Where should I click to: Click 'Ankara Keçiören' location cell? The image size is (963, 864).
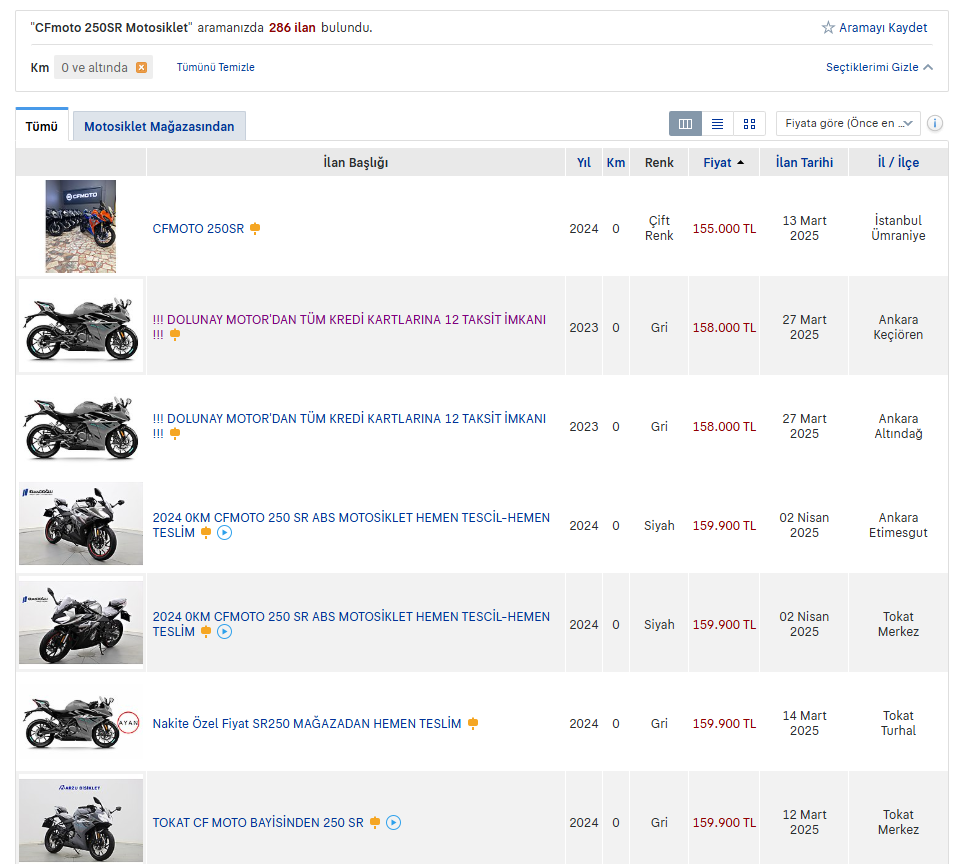(898, 327)
